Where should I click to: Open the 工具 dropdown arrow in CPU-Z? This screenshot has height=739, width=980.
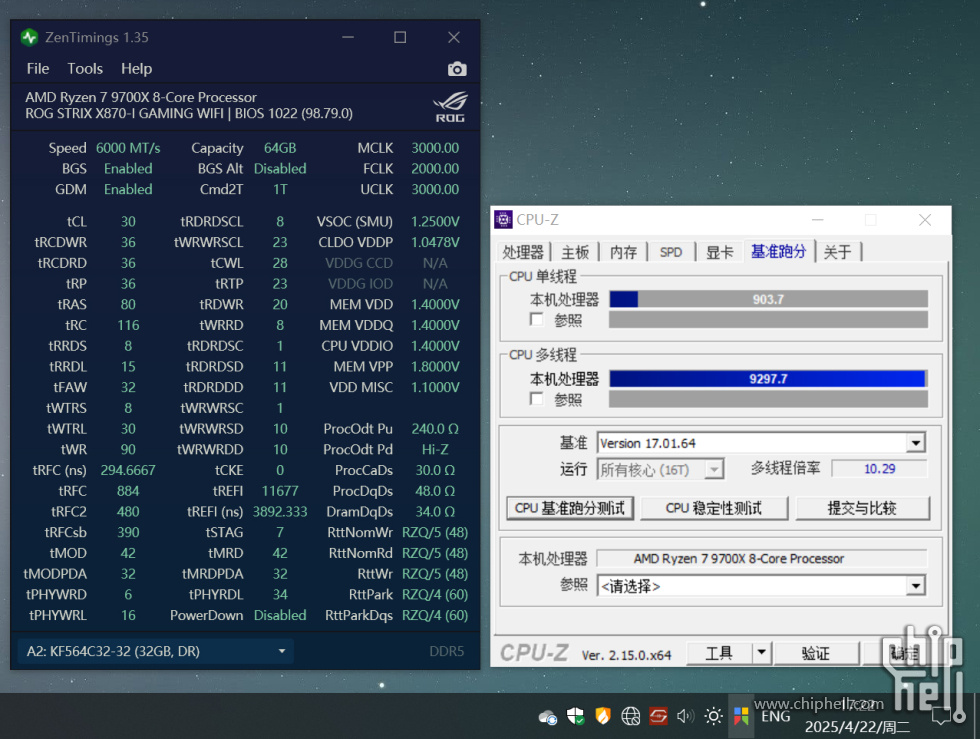tap(761, 653)
